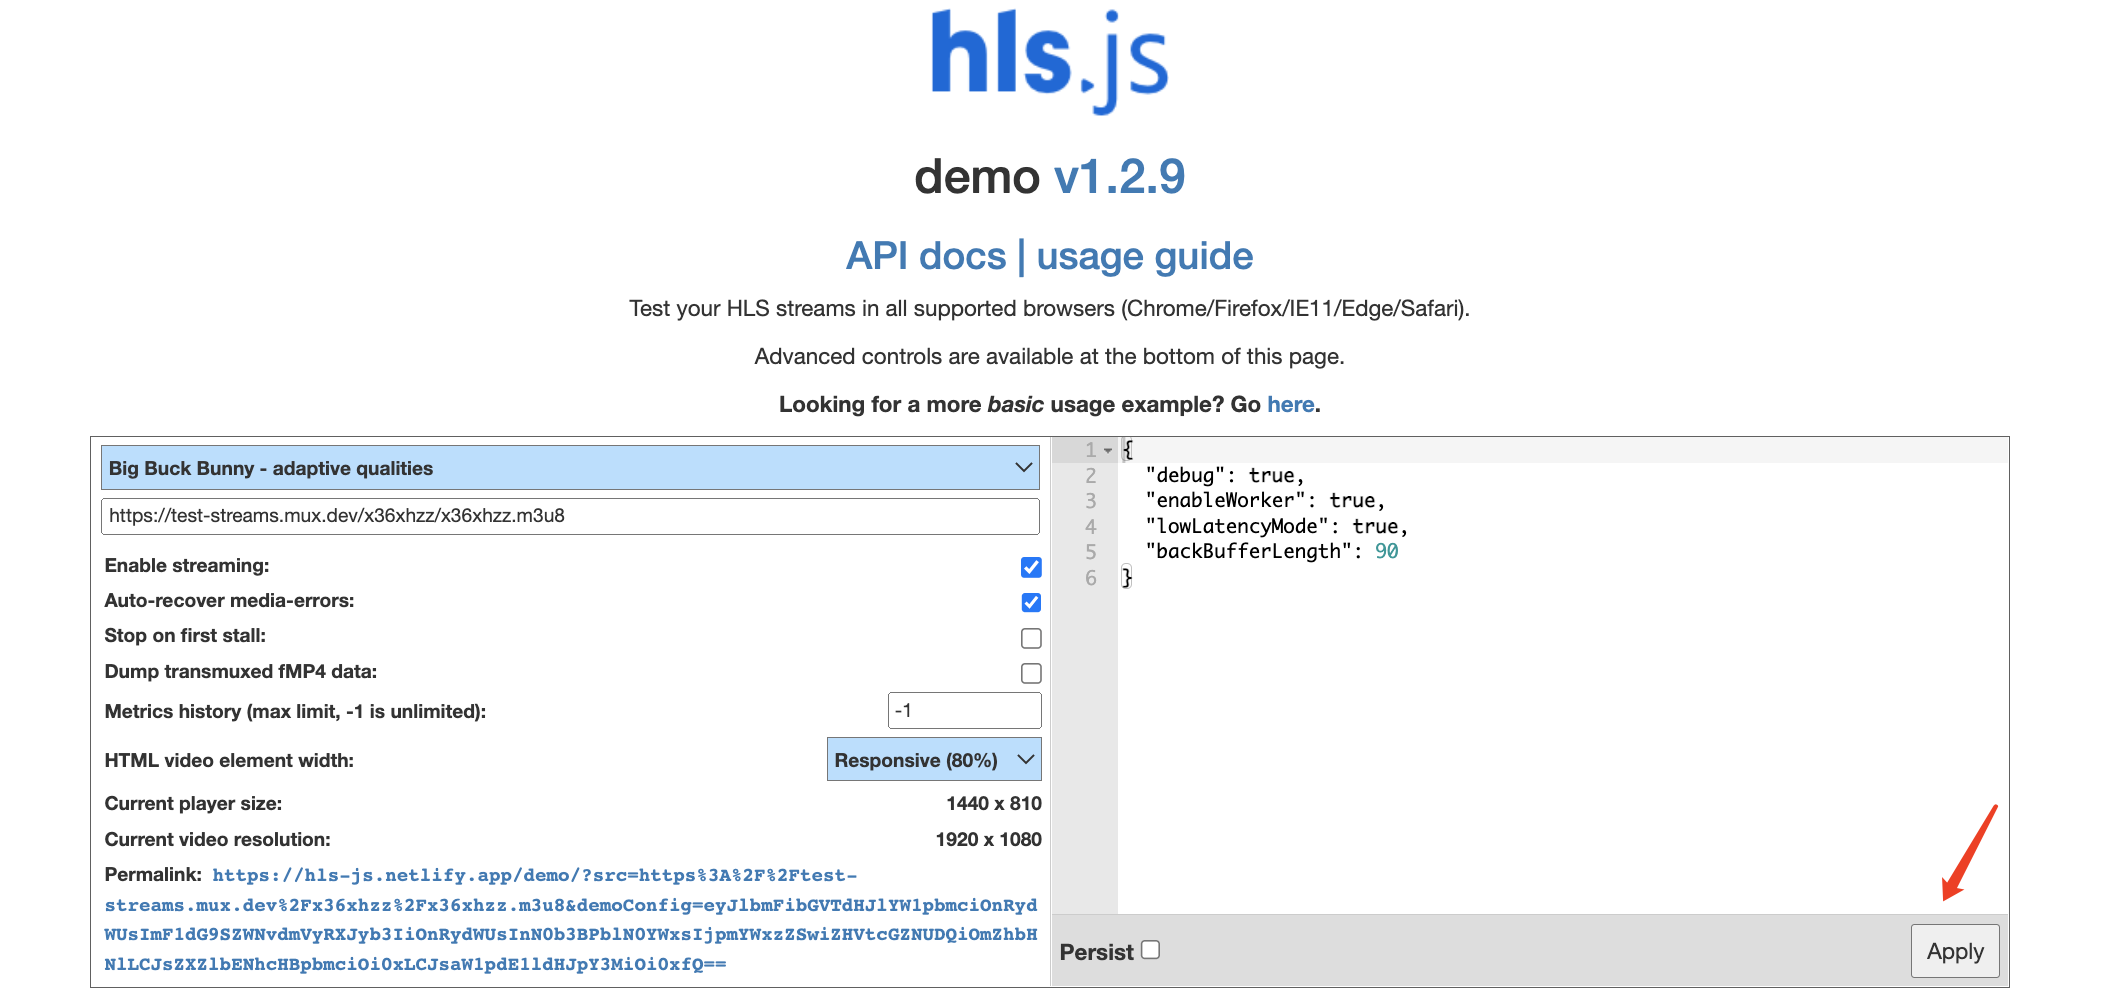The height and width of the screenshot is (1008, 2120).
Task: Collapse the JSON block fold arrow on line 1
Action: pos(1108,451)
